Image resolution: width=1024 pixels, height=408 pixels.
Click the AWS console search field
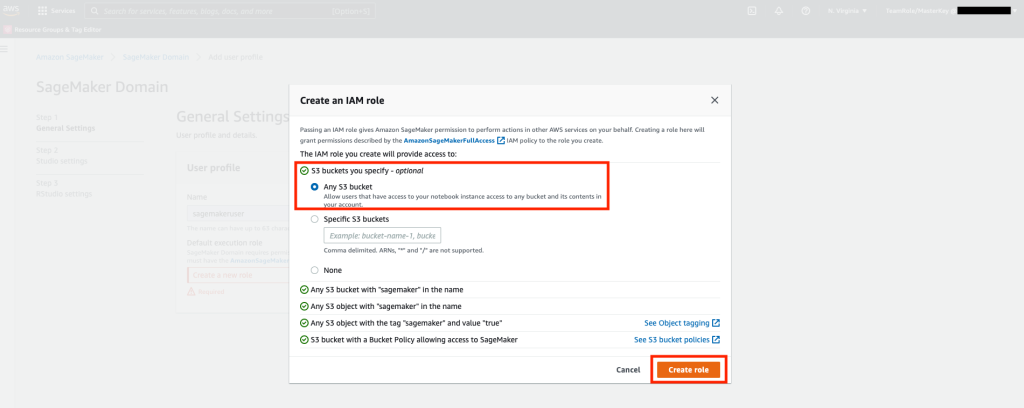click(x=230, y=11)
